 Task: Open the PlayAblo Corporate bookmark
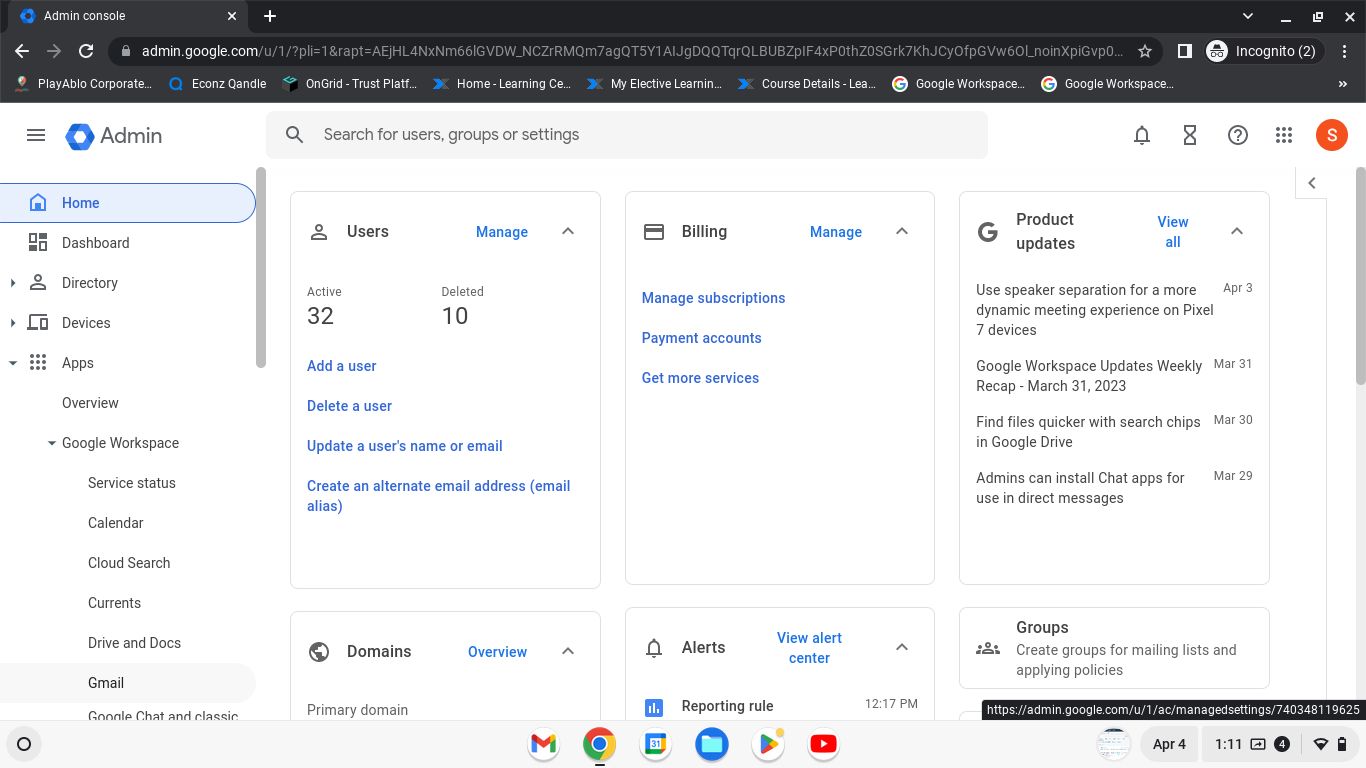pyautogui.click(x=84, y=84)
